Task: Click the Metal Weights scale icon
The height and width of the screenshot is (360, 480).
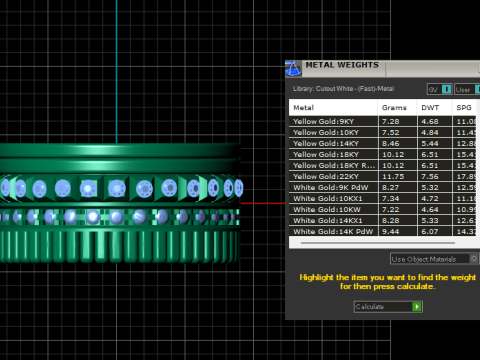Action: tap(293, 68)
